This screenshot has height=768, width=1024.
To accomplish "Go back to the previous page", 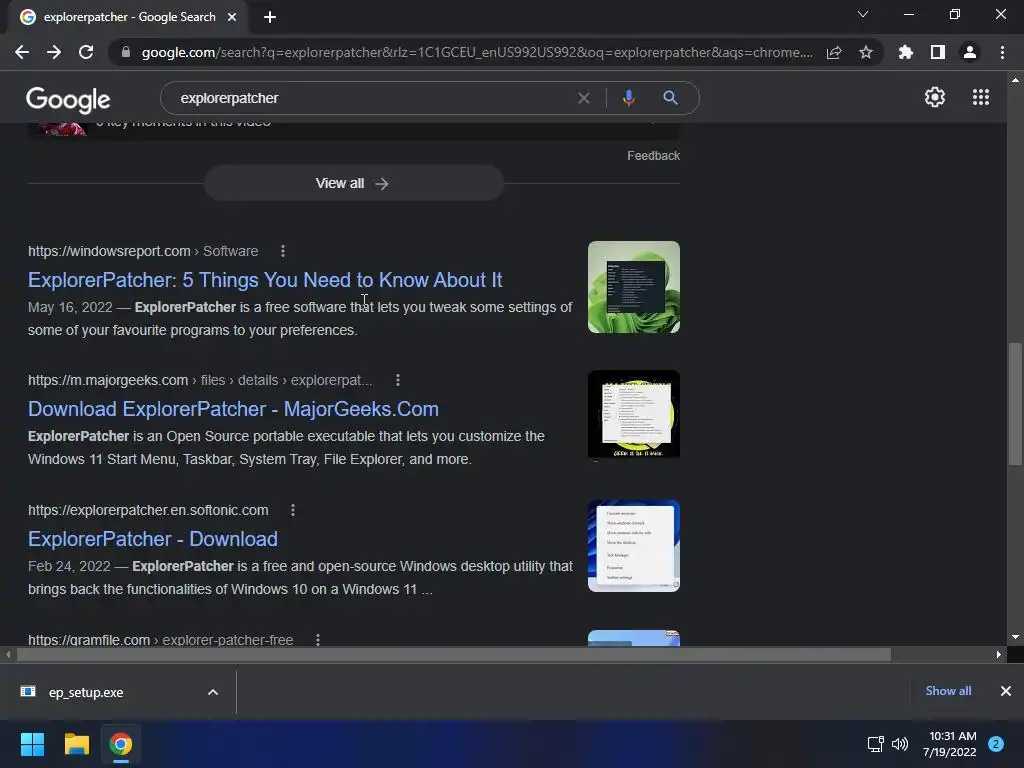I will [22, 52].
